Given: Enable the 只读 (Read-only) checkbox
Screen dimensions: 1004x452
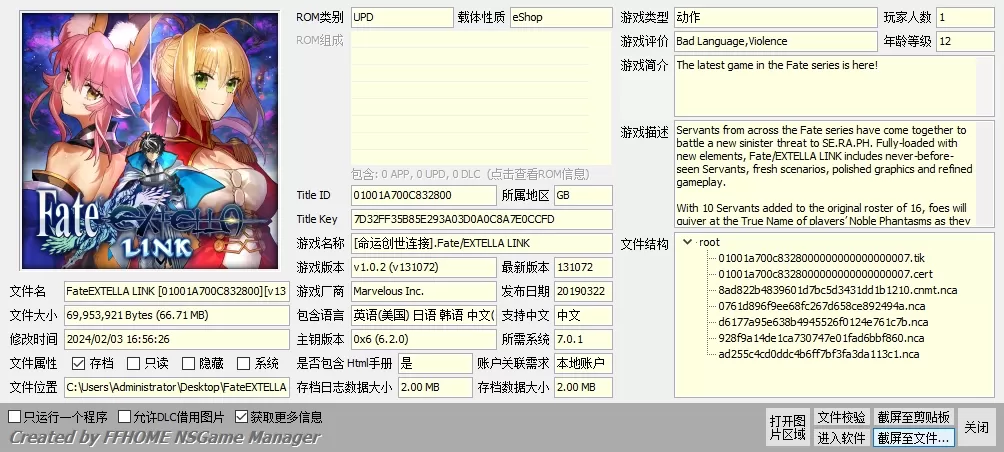Looking at the screenshot, I should click(134, 364).
